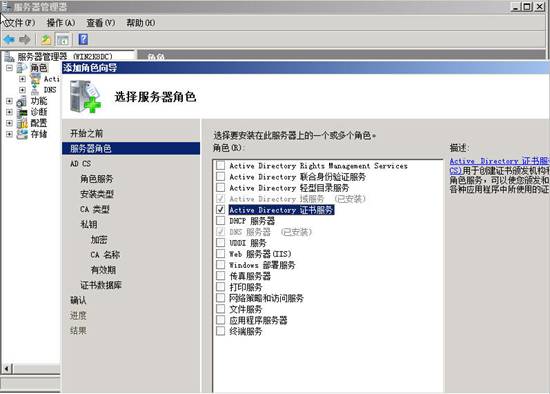The image size is (550, 394).
Task: Go to the 开始之前 wizard step
Action: pyautogui.click(x=87, y=133)
